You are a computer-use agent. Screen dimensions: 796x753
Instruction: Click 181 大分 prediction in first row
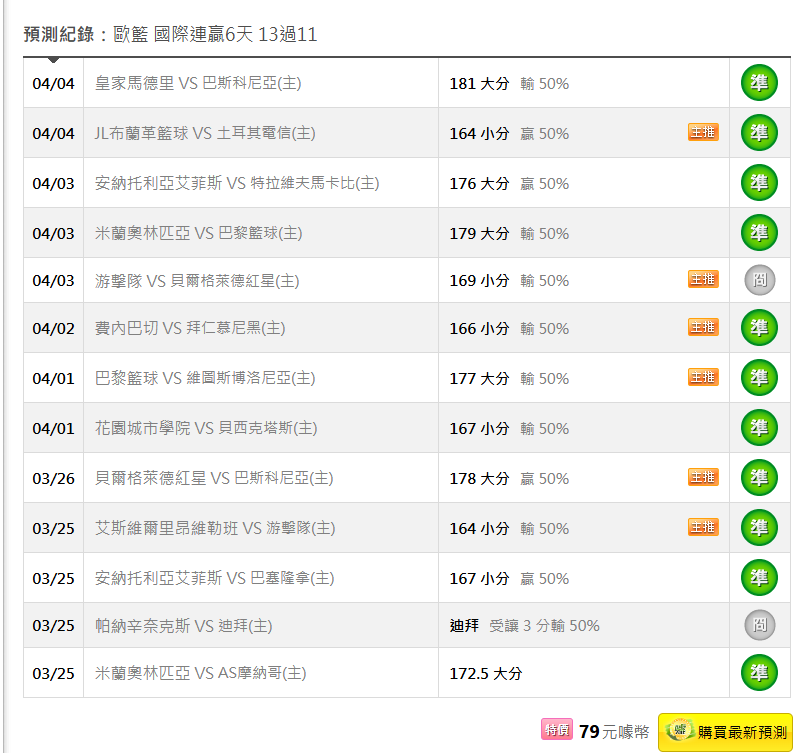[480, 83]
